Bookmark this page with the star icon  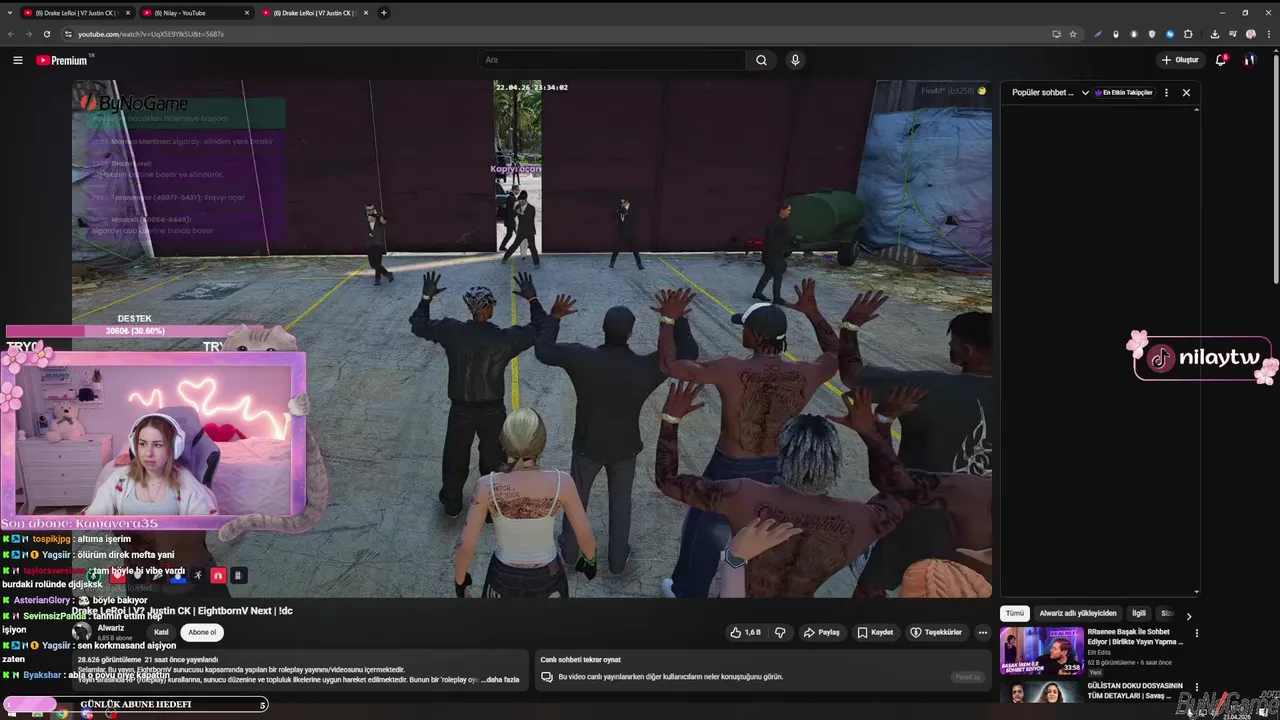pos(1073,34)
